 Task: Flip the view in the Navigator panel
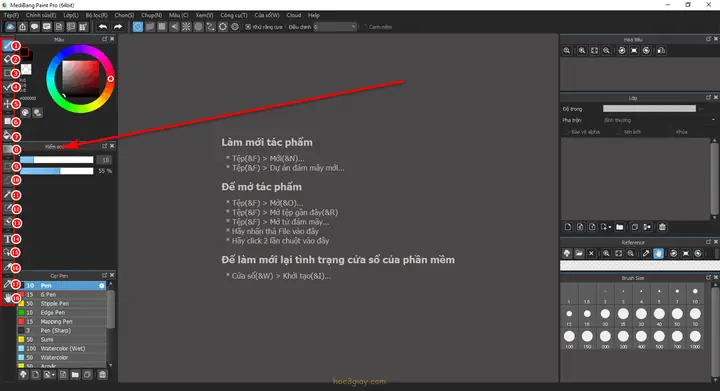[661, 50]
